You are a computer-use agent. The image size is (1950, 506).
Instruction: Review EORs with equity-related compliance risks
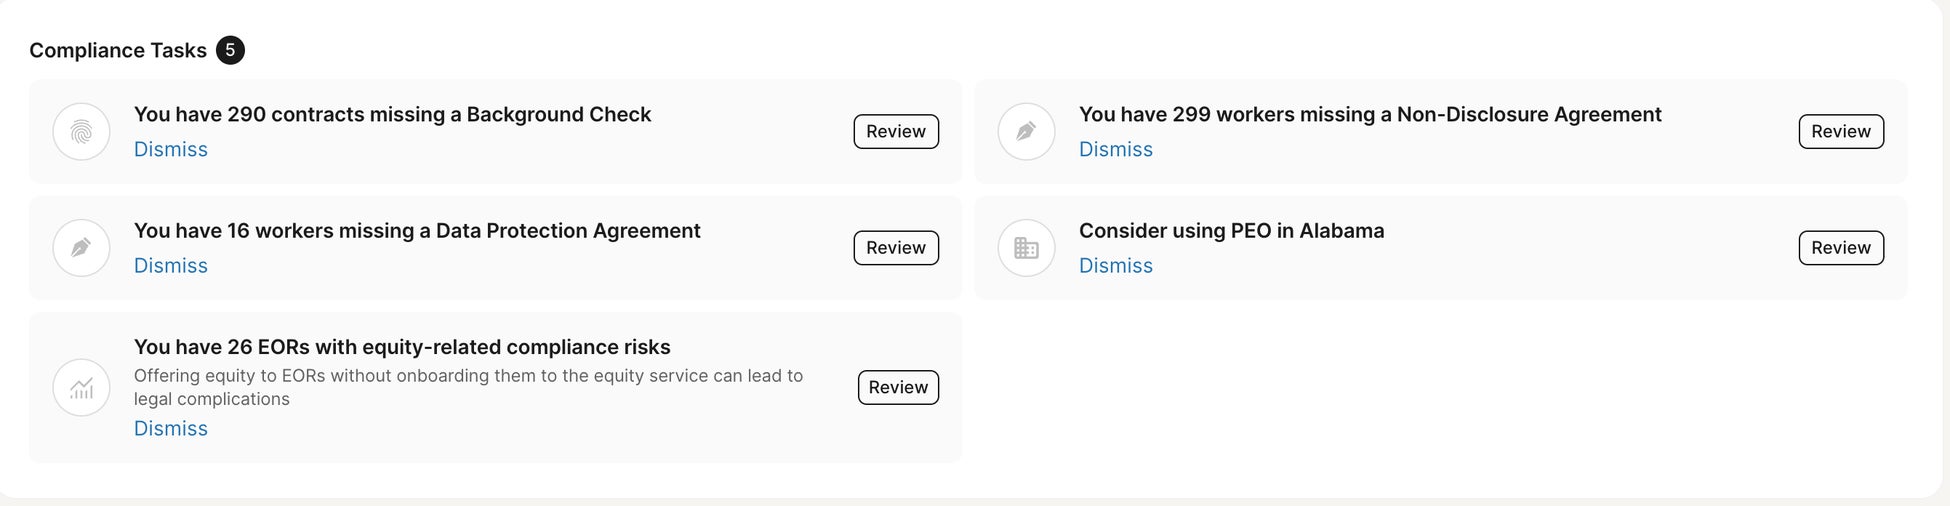[x=897, y=387]
